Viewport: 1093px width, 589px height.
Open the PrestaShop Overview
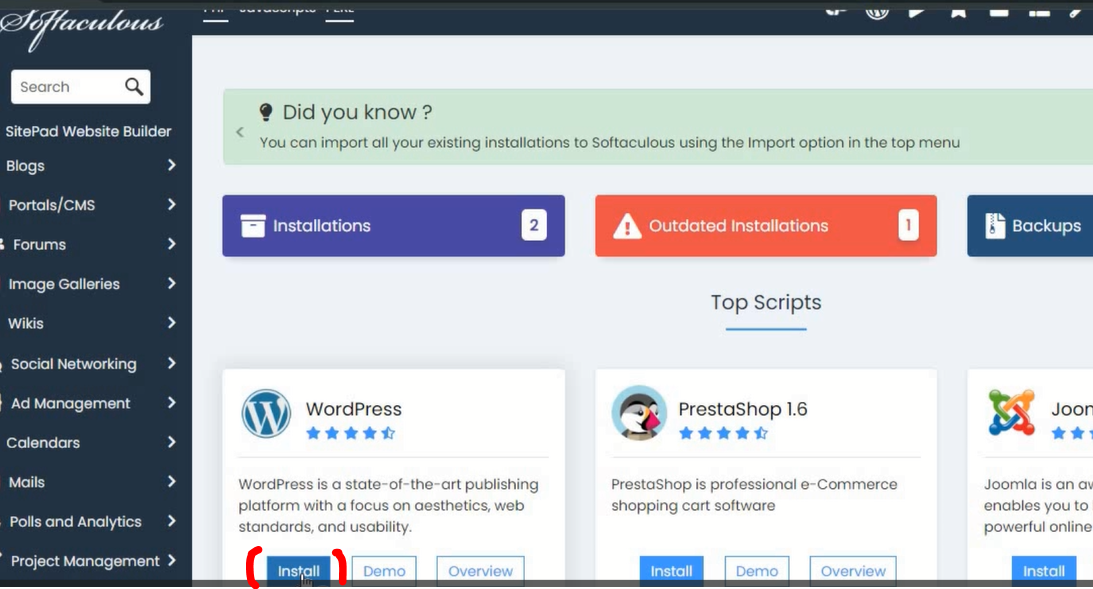click(853, 571)
